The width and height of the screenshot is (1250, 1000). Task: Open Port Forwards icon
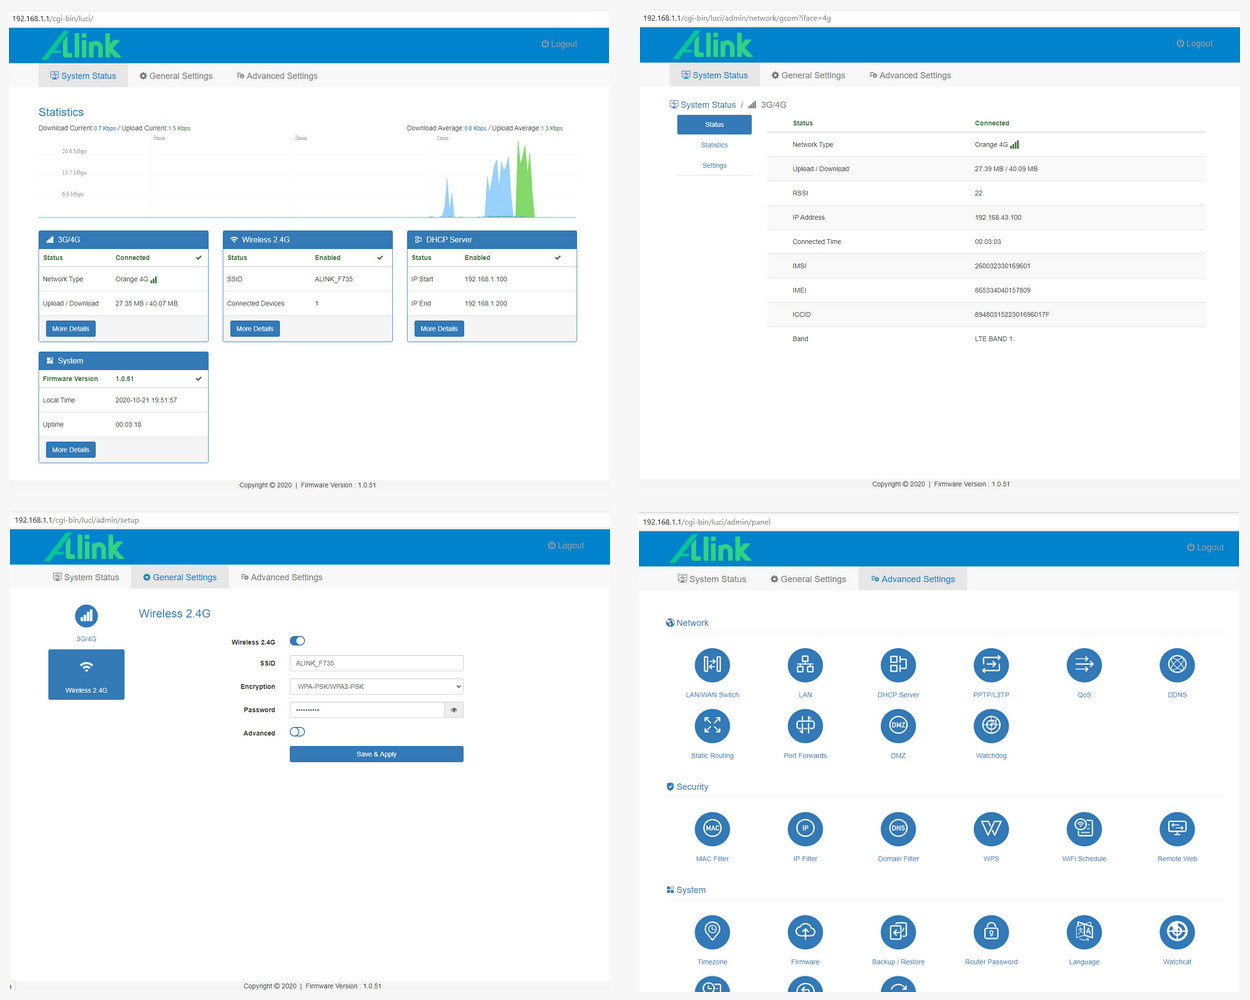tap(805, 726)
